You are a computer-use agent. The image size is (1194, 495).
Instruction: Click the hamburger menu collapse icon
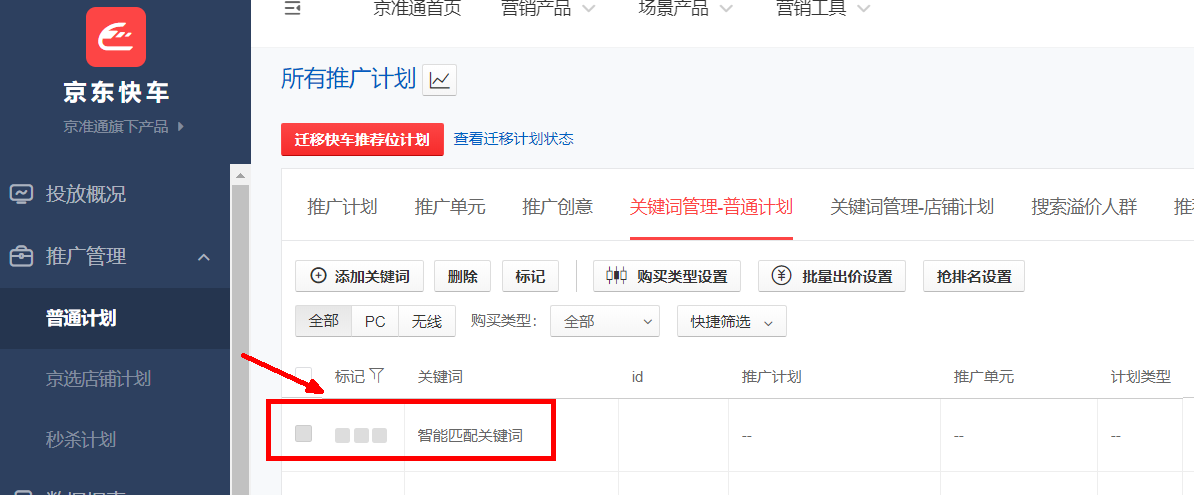click(292, 8)
